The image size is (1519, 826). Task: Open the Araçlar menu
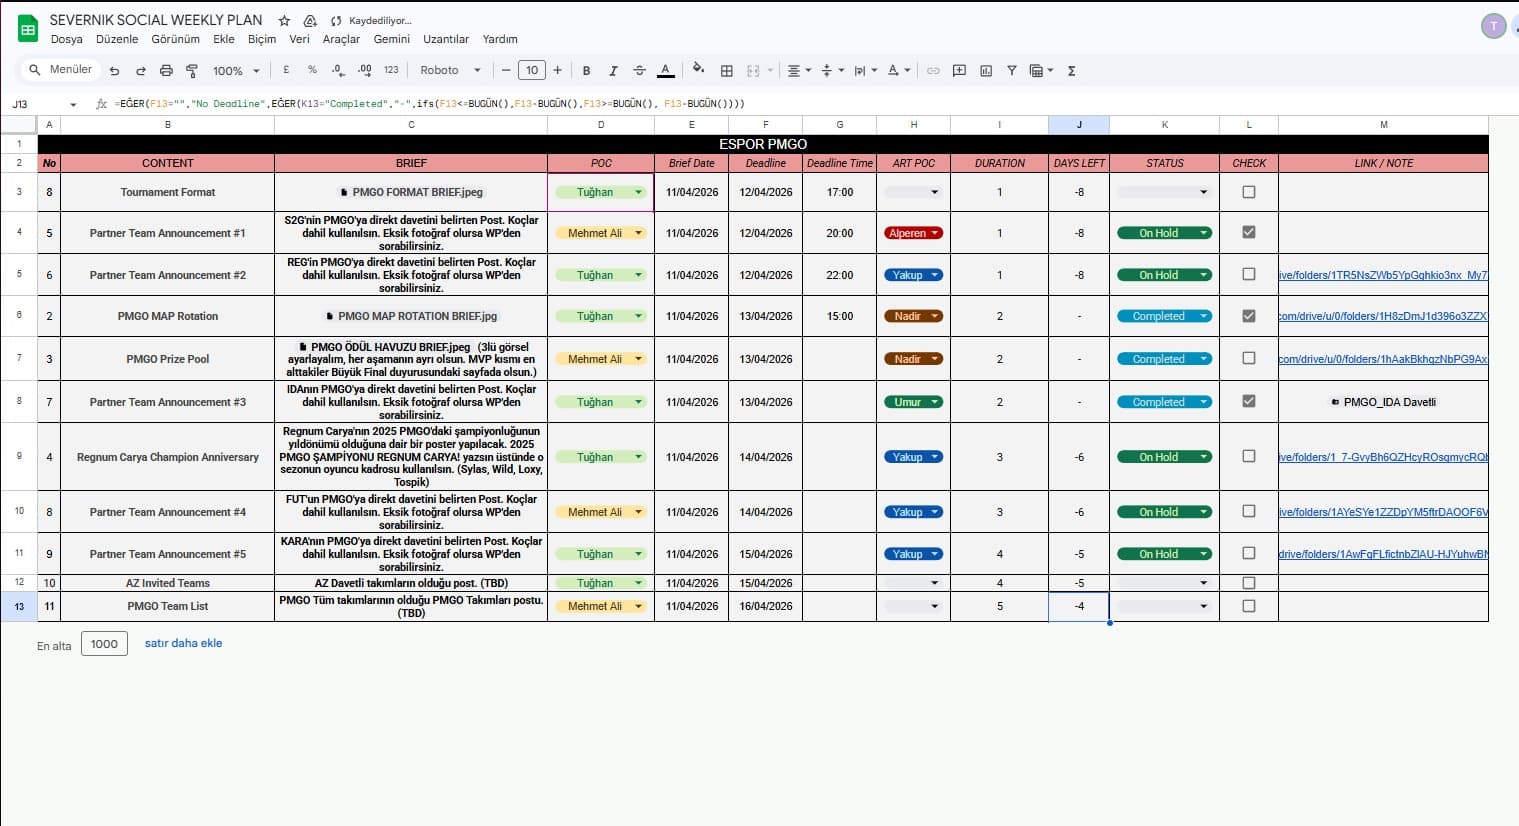[341, 39]
